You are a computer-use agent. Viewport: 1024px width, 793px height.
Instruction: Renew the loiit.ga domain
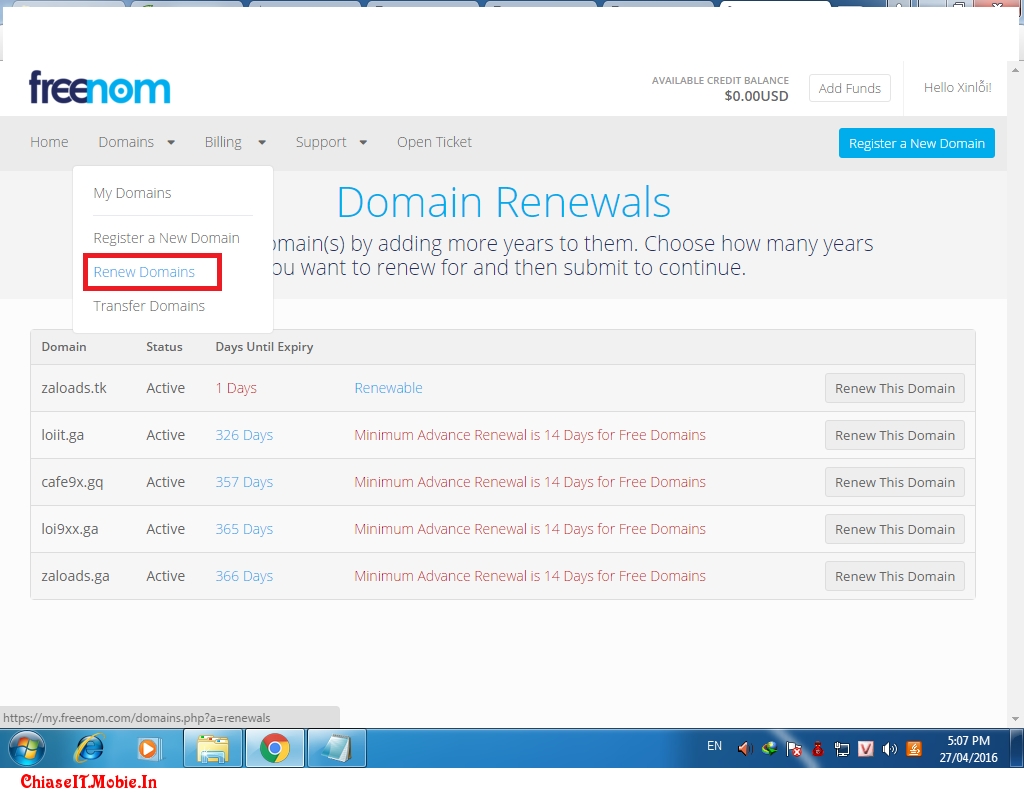coord(895,435)
